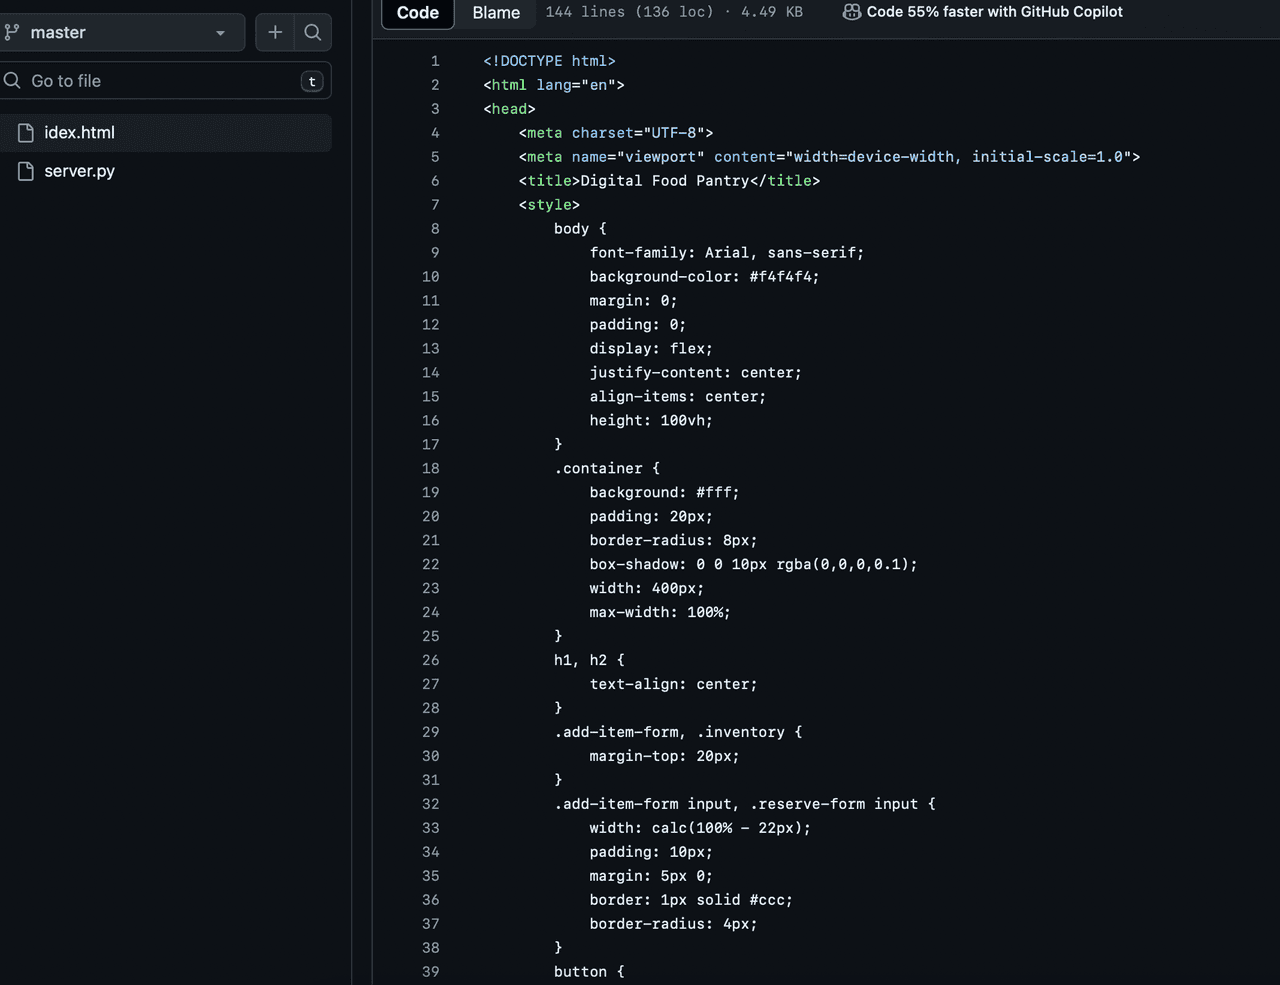Click the Copilot icon in the file header
1280x985 pixels.
tap(851, 12)
